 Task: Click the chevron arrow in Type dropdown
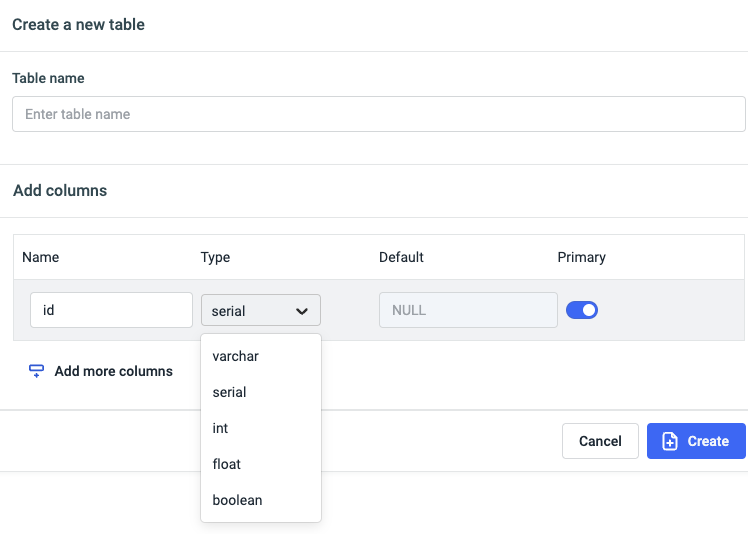click(x=302, y=311)
